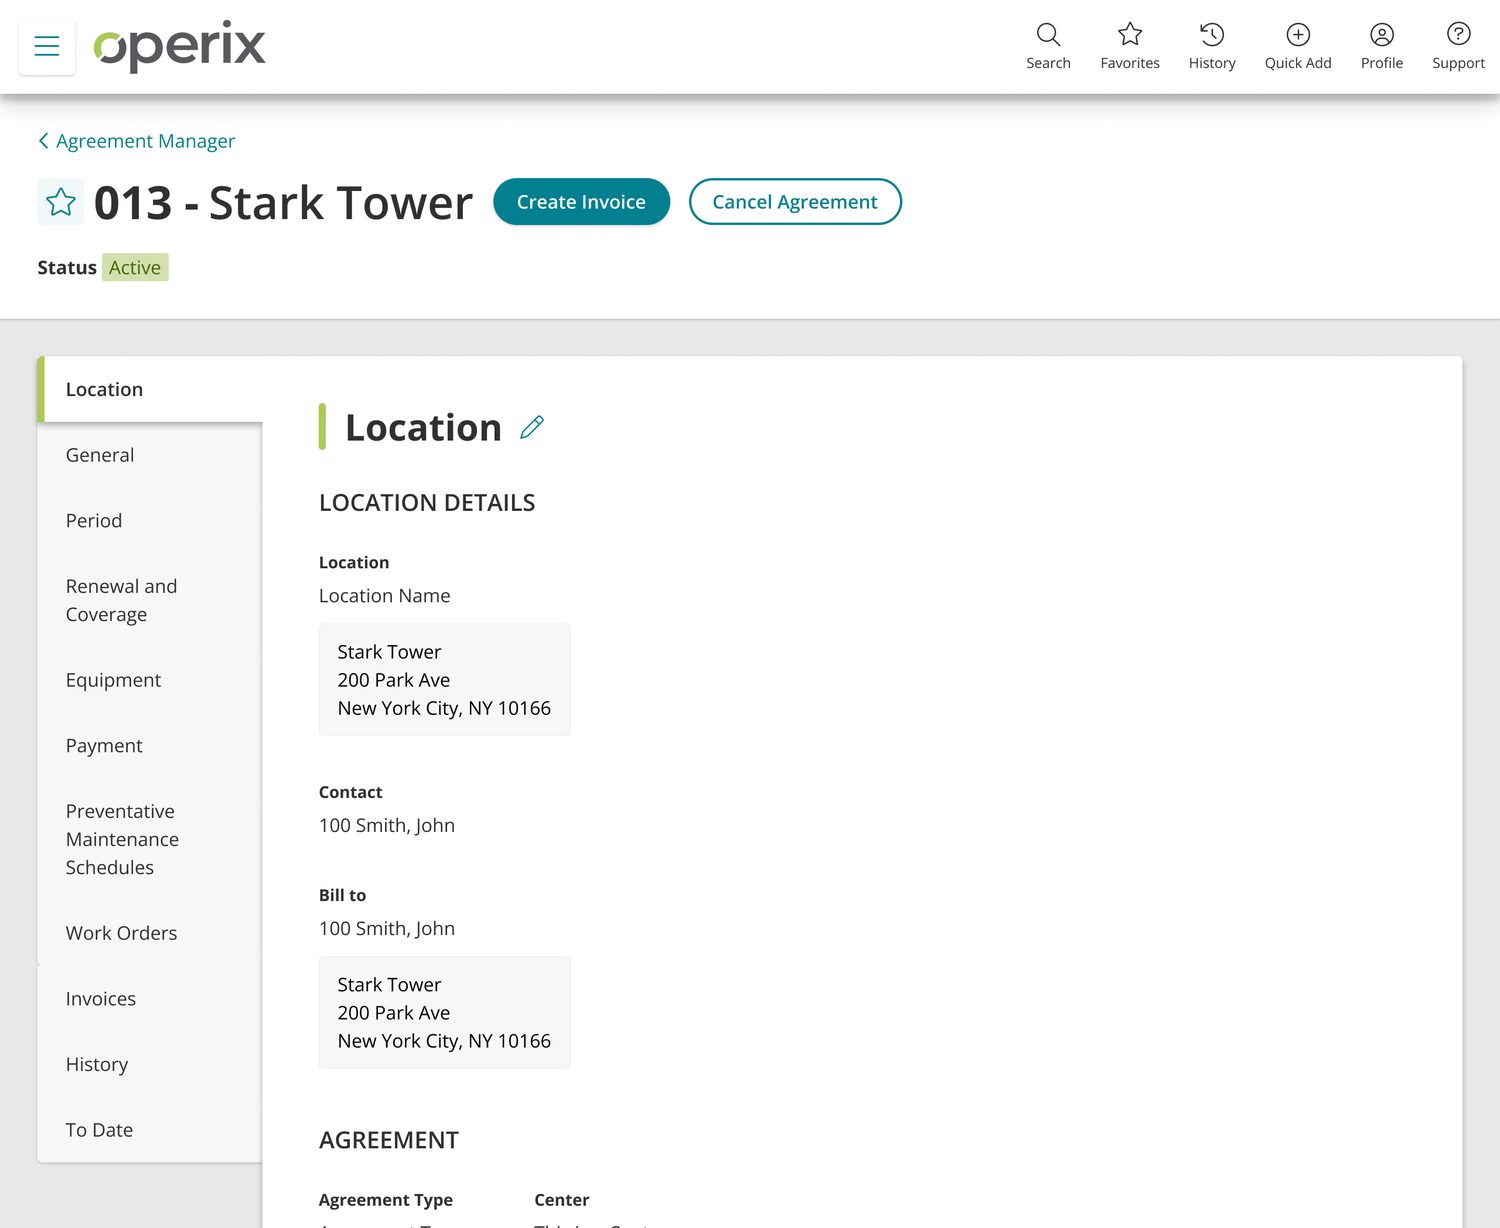This screenshot has width=1500, height=1228.
Task: Go back to Agreement Manager
Action: click(136, 141)
